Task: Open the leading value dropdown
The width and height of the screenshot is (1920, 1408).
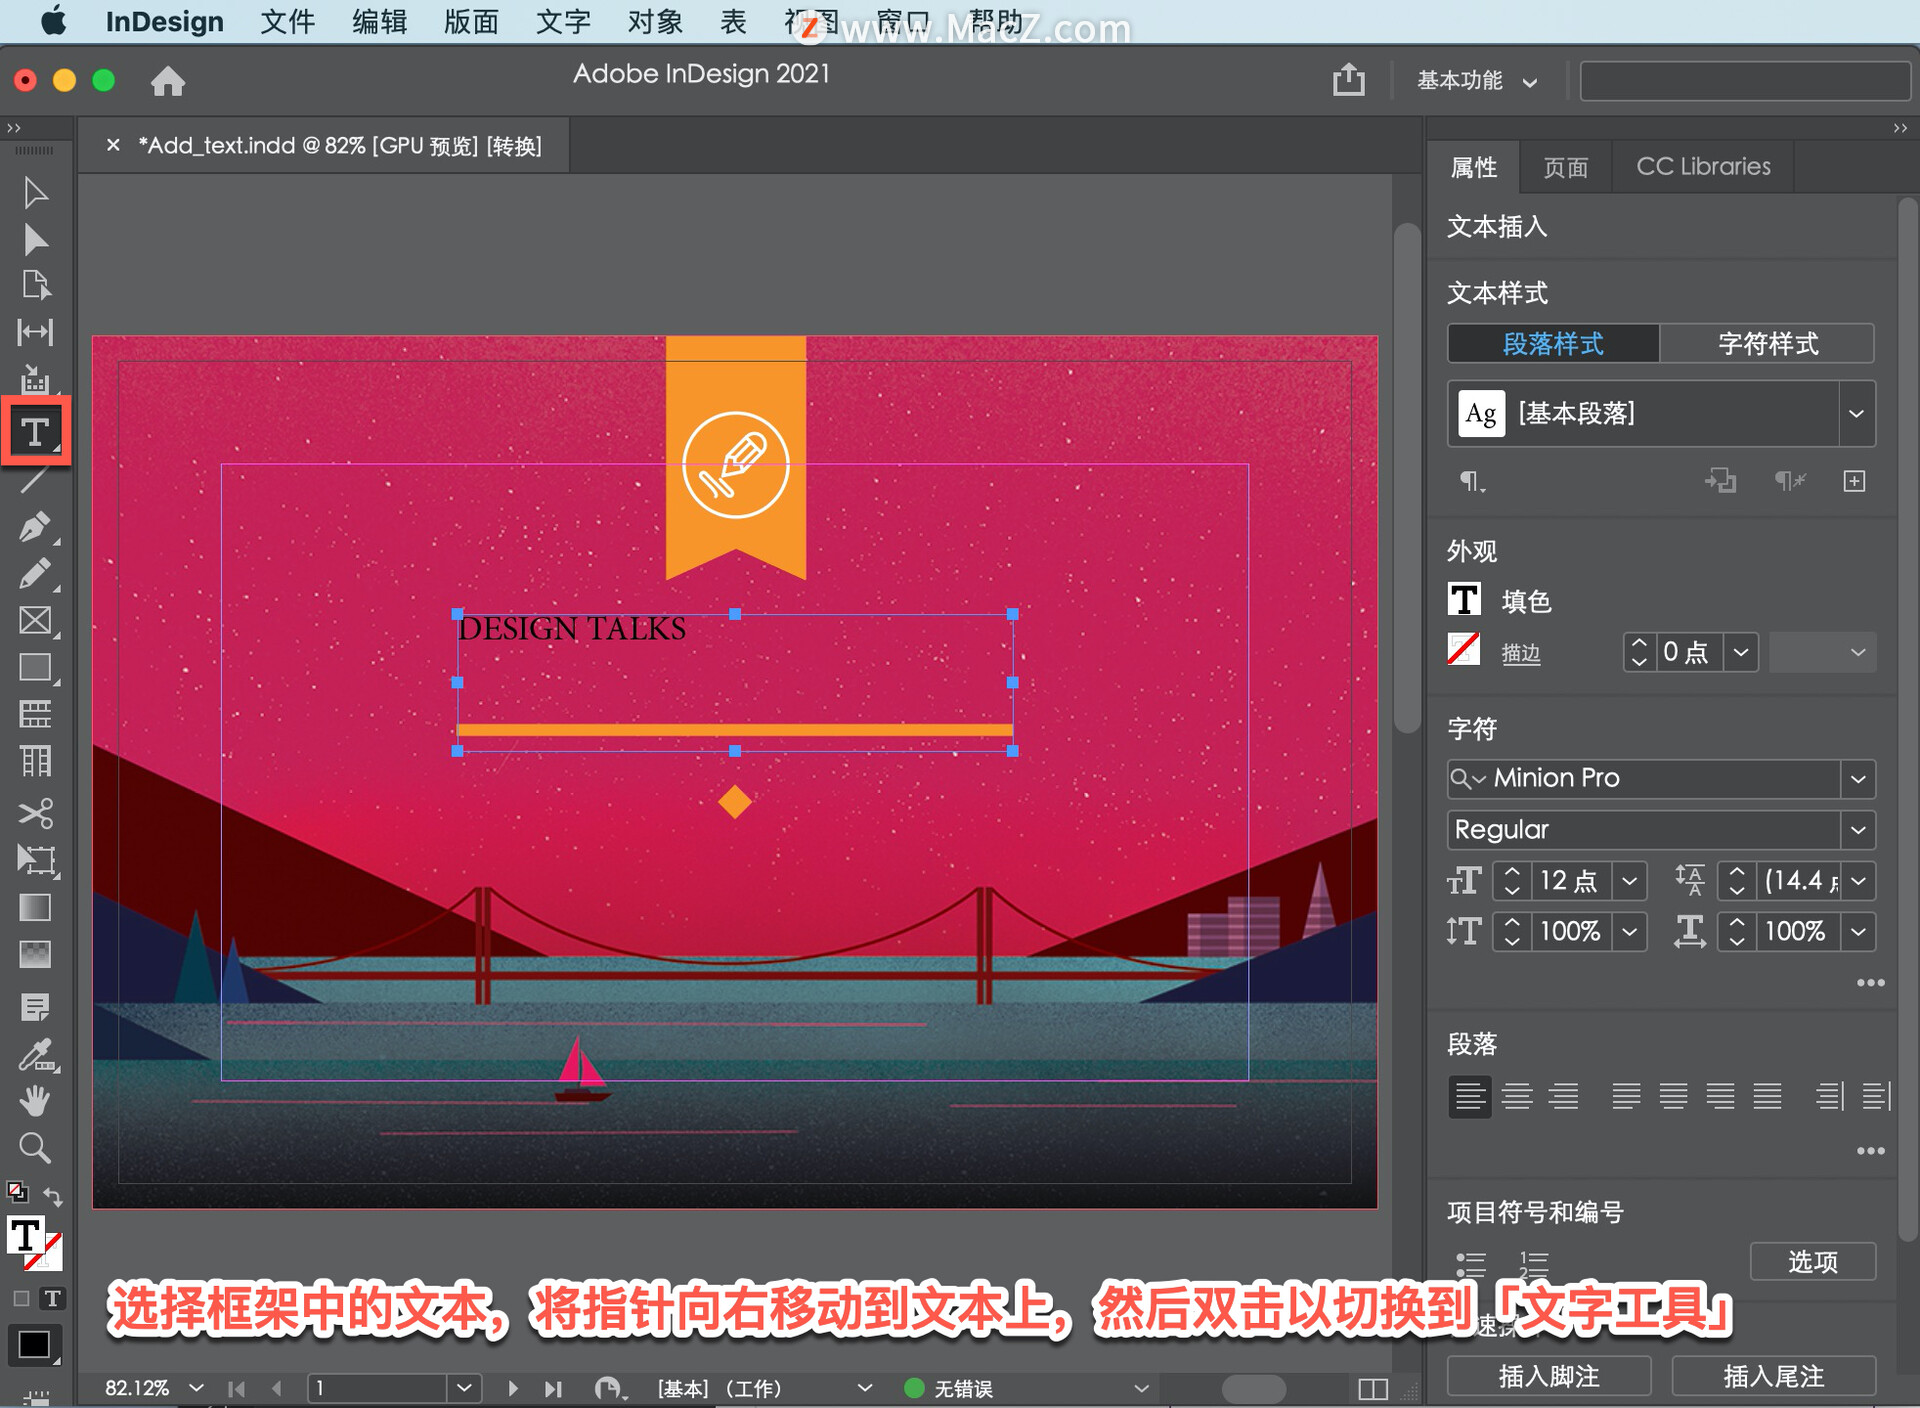Action: (1858, 881)
